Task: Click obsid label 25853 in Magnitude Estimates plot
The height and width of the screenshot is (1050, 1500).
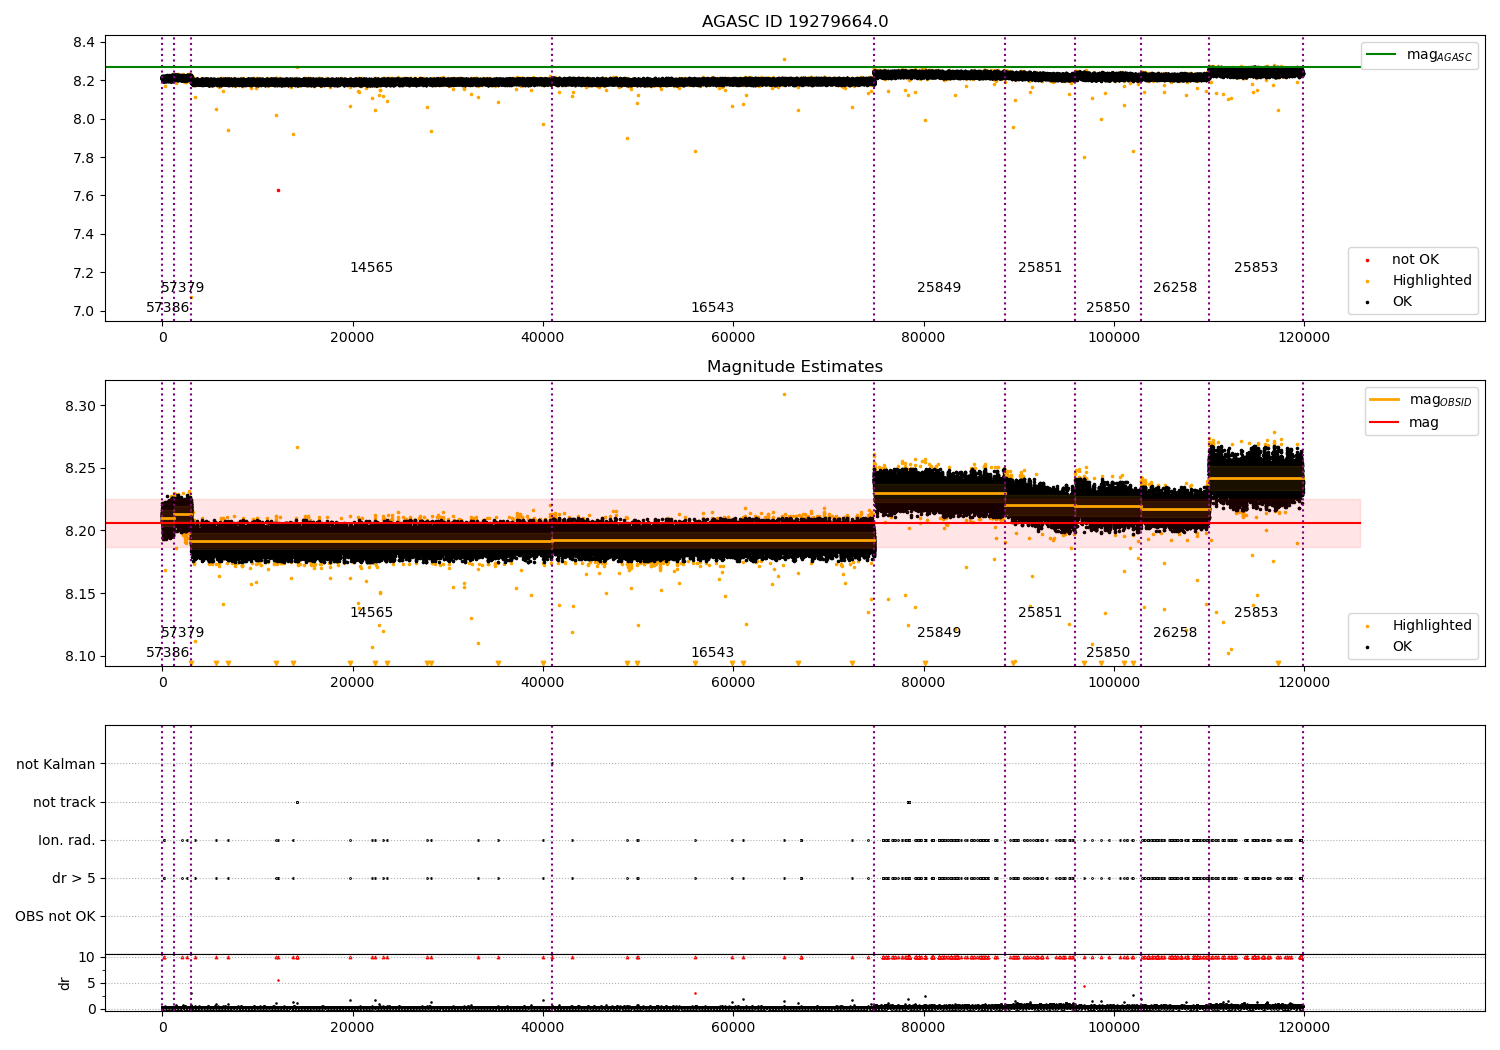Action: tap(1256, 613)
